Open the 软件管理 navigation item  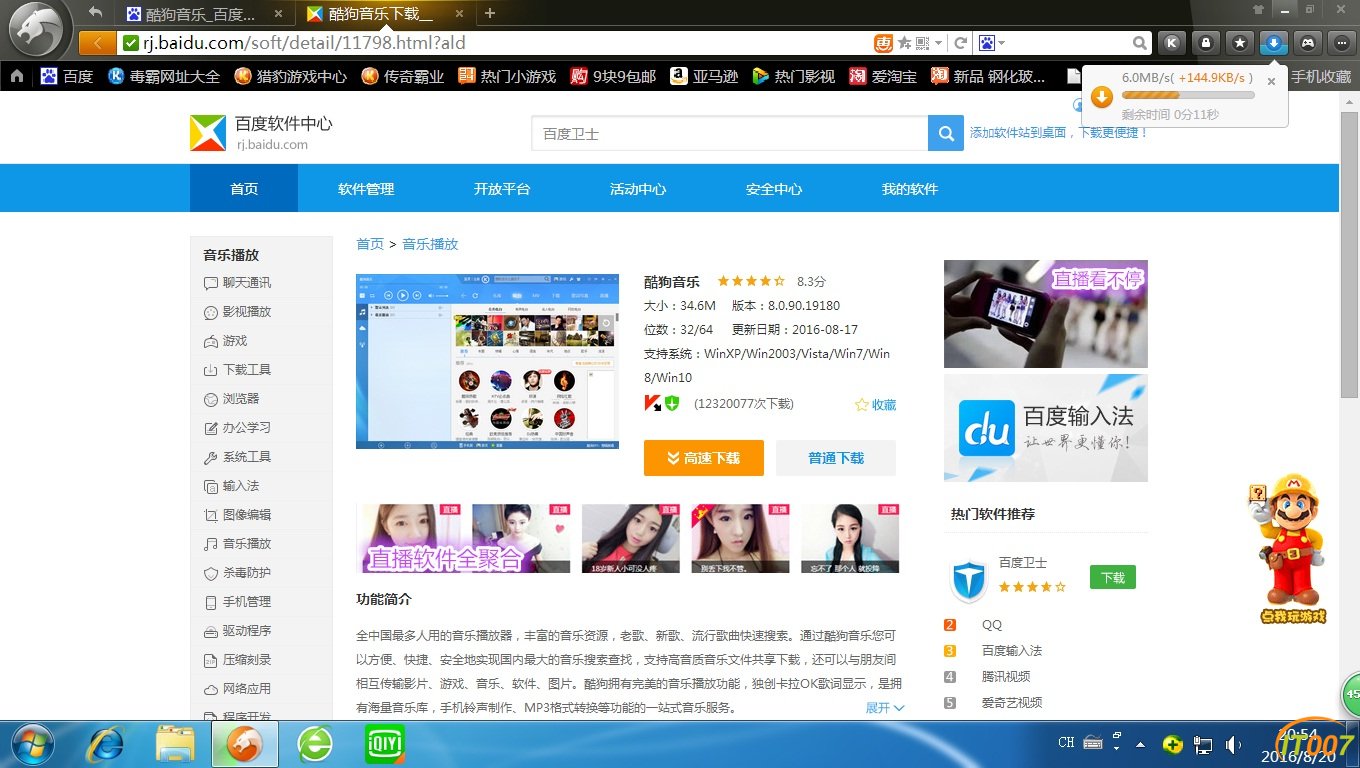[x=366, y=188]
